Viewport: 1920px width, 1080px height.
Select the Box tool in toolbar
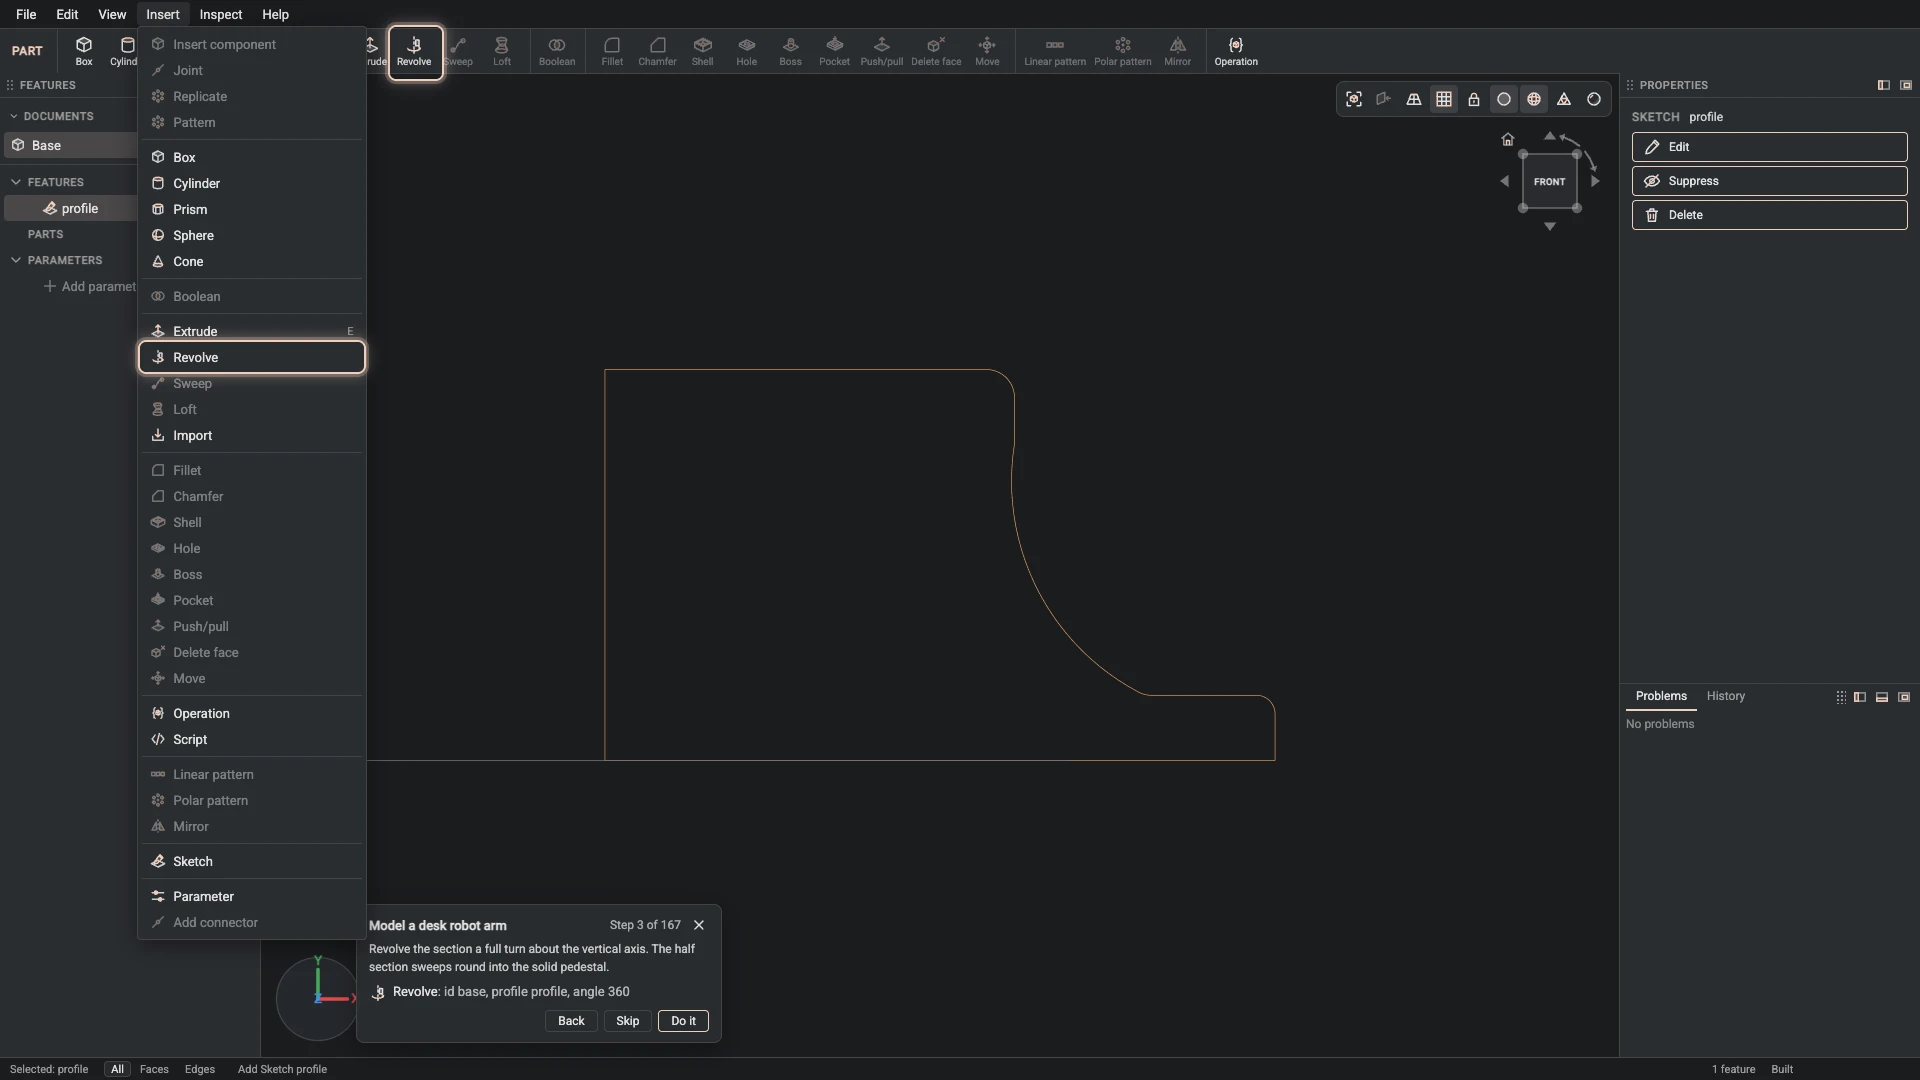[x=84, y=51]
